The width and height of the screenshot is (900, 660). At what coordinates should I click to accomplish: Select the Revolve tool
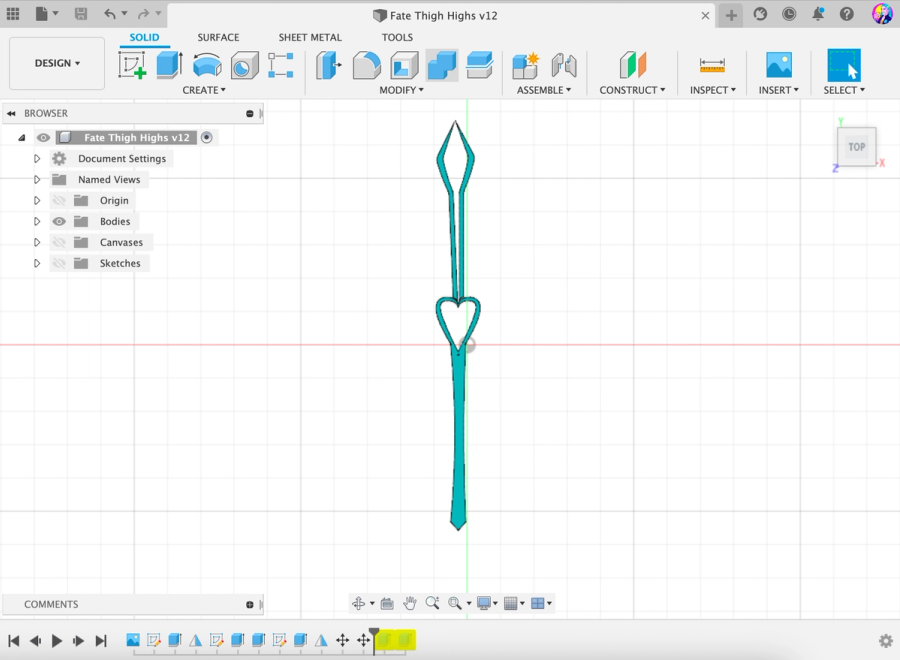point(205,63)
